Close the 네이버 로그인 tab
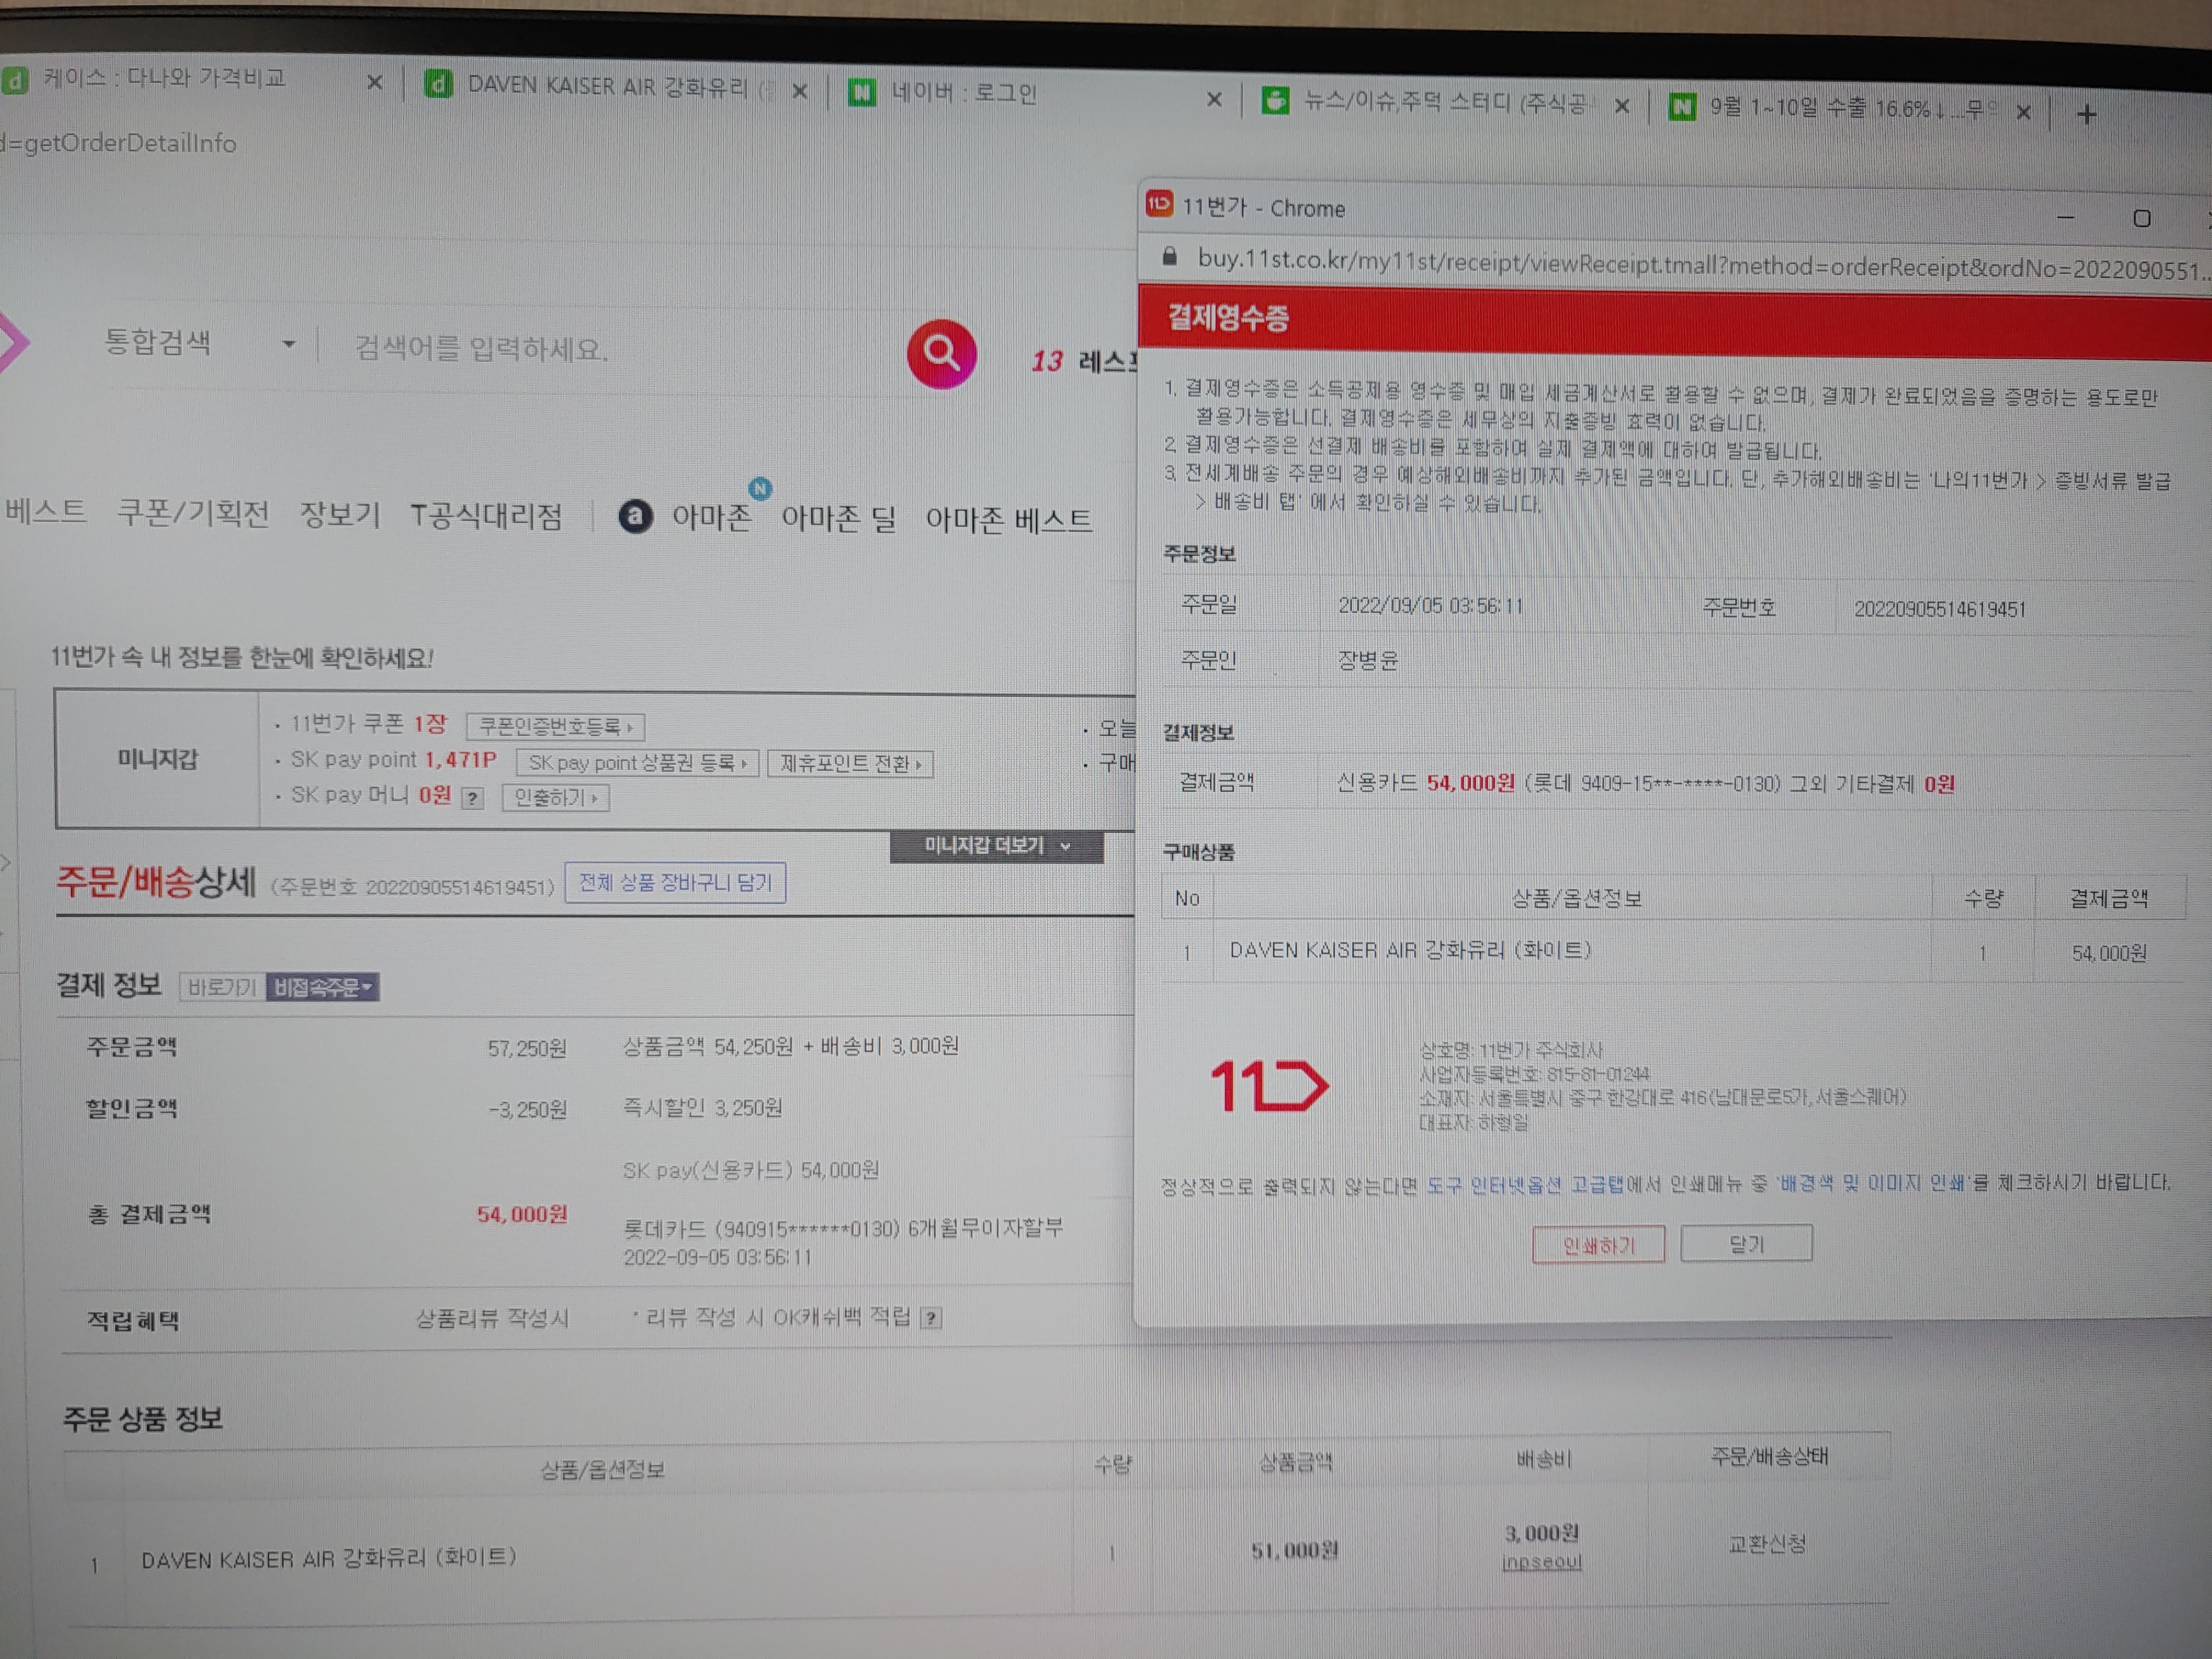2212x1659 pixels. [x=1214, y=99]
